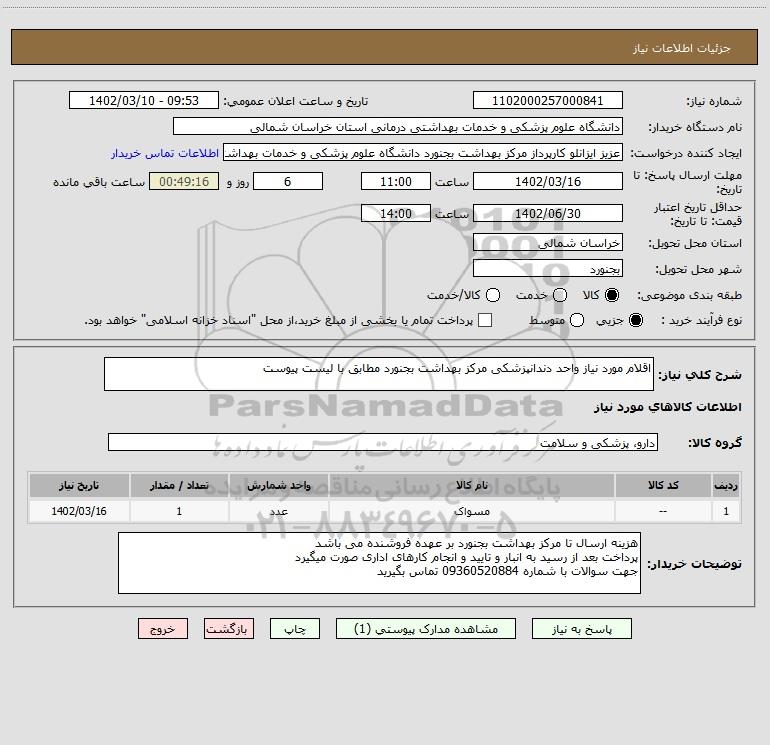This screenshot has height=745, width=770.
Task: Click the unit cell عدد
Action: [278, 511]
